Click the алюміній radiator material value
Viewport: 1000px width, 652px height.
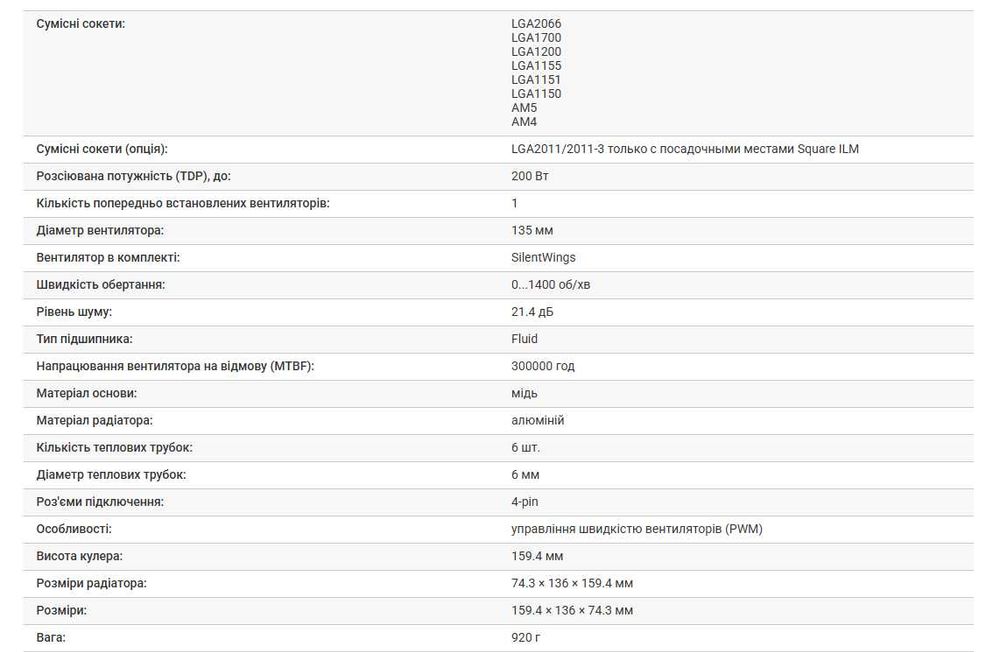538,420
